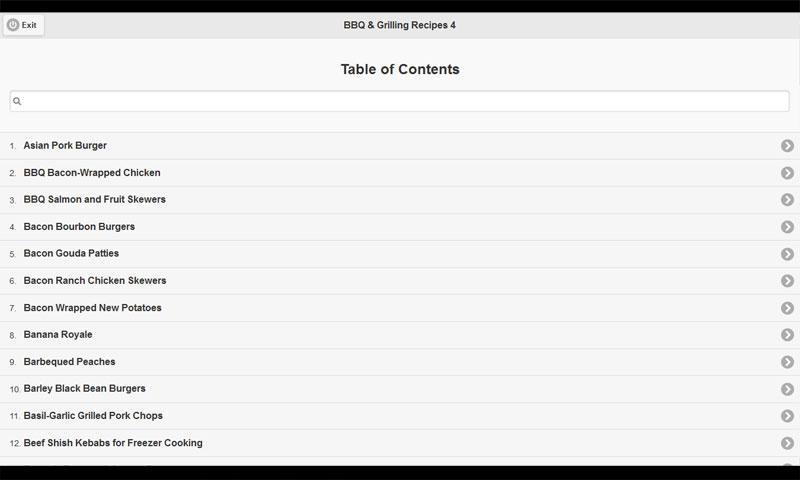Expand Barbequed Peaches with right chevron
This screenshot has height=480, width=800.
[787, 362]
